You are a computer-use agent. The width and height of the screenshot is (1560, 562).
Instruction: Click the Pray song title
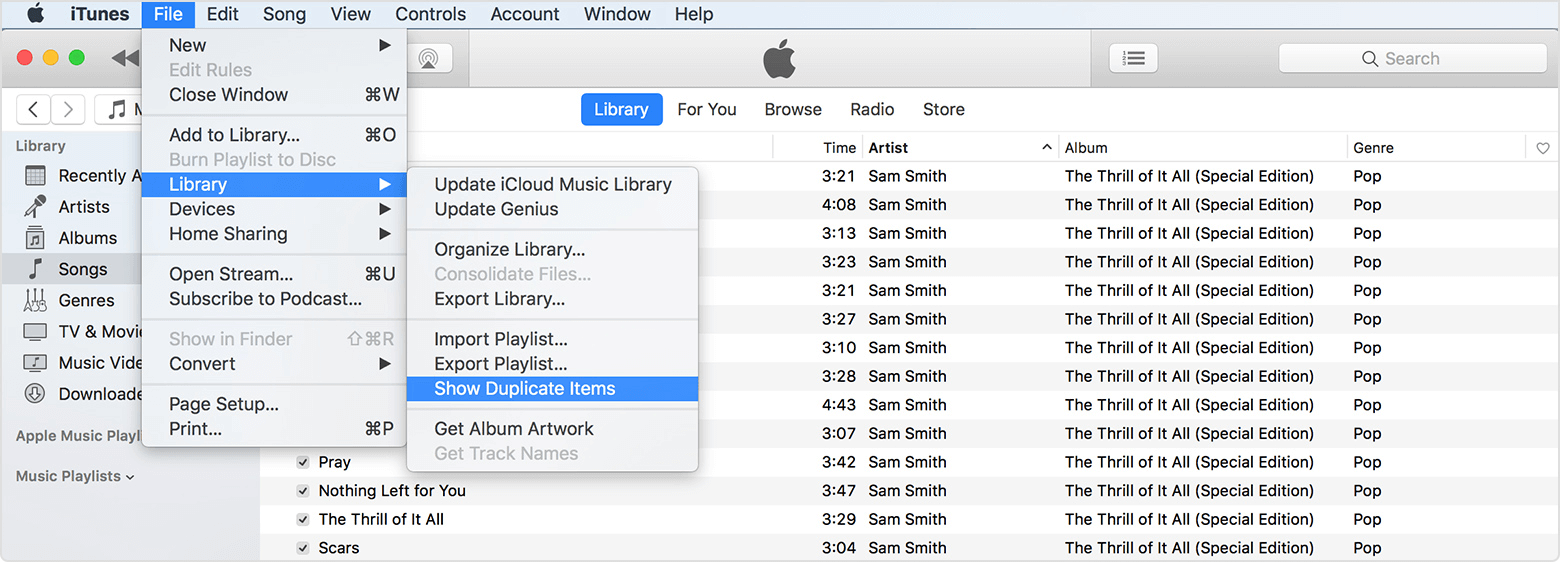pyautogui.click(x=334, y=462)
